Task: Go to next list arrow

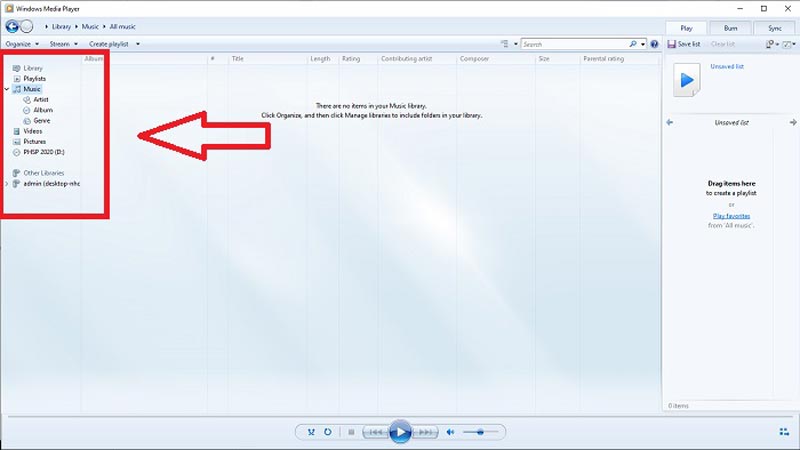Action: pyautogui.click(x=793, y=122)
